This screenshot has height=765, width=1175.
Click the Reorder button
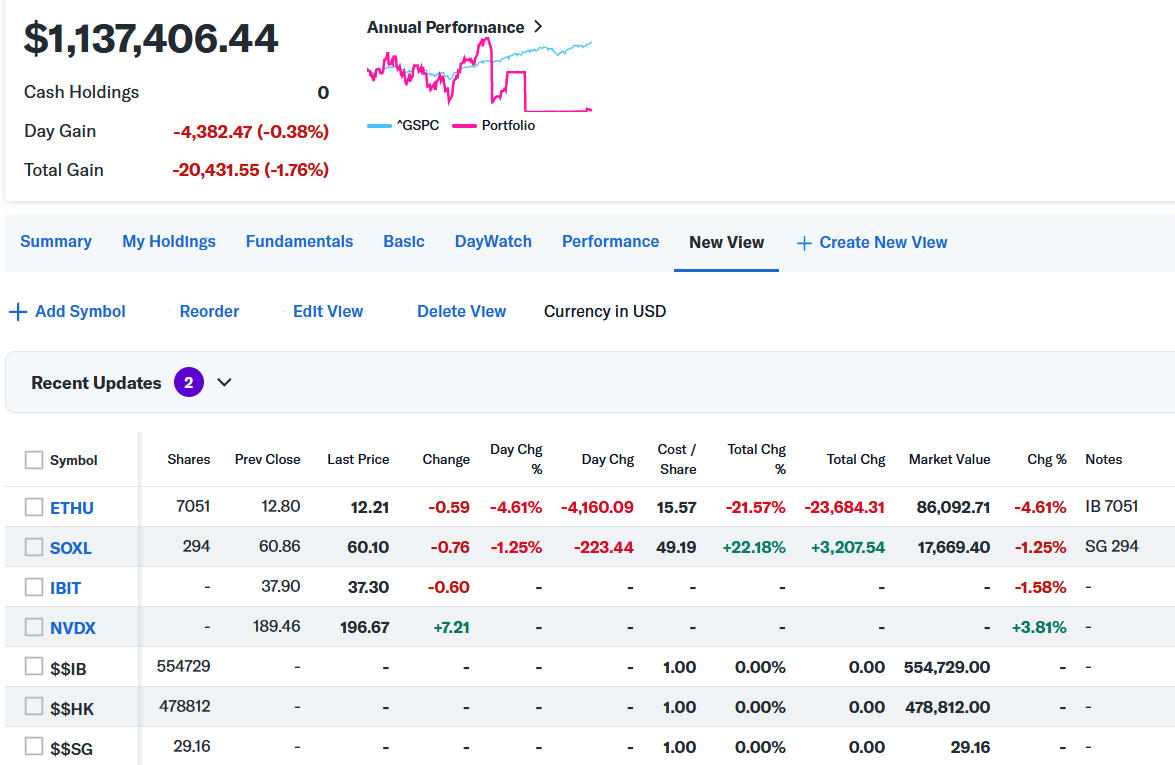tap(209, 312)
